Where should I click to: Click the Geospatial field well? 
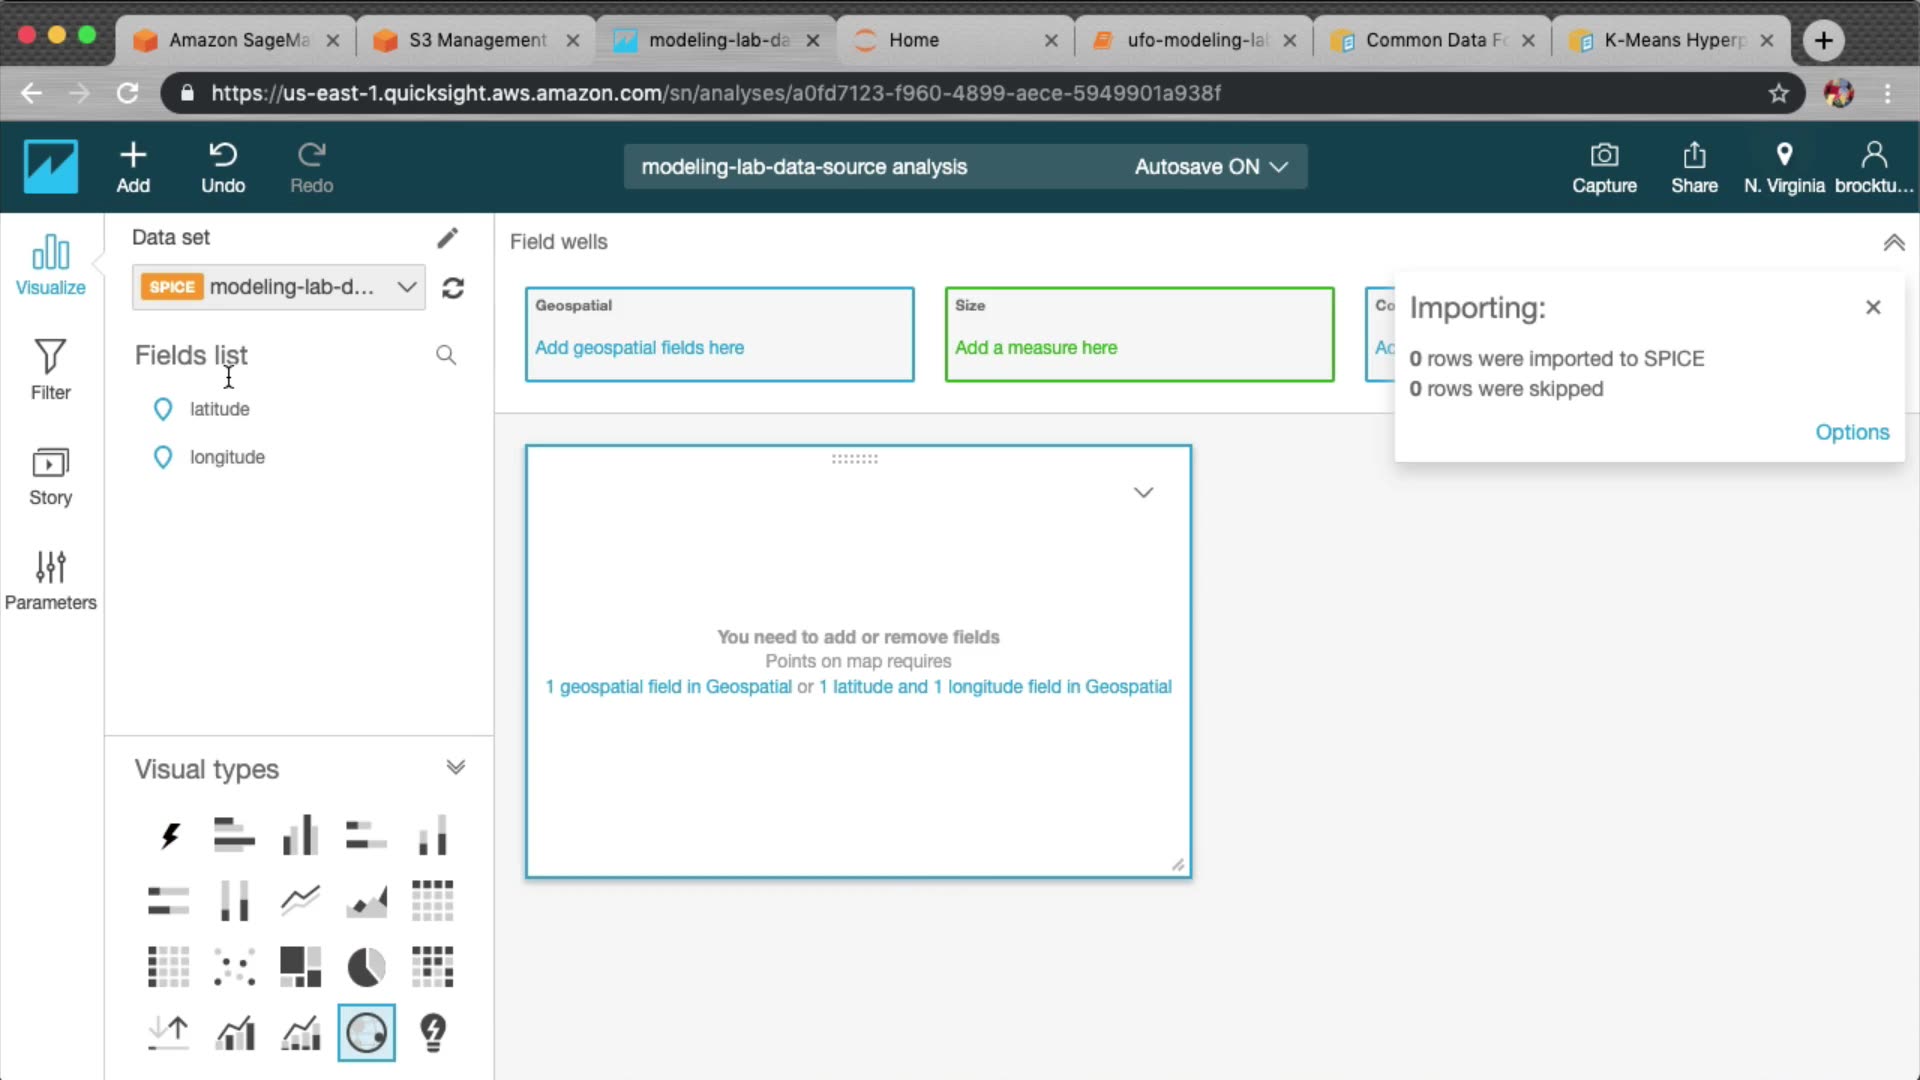pyautogui.click(x=719, y=335)
